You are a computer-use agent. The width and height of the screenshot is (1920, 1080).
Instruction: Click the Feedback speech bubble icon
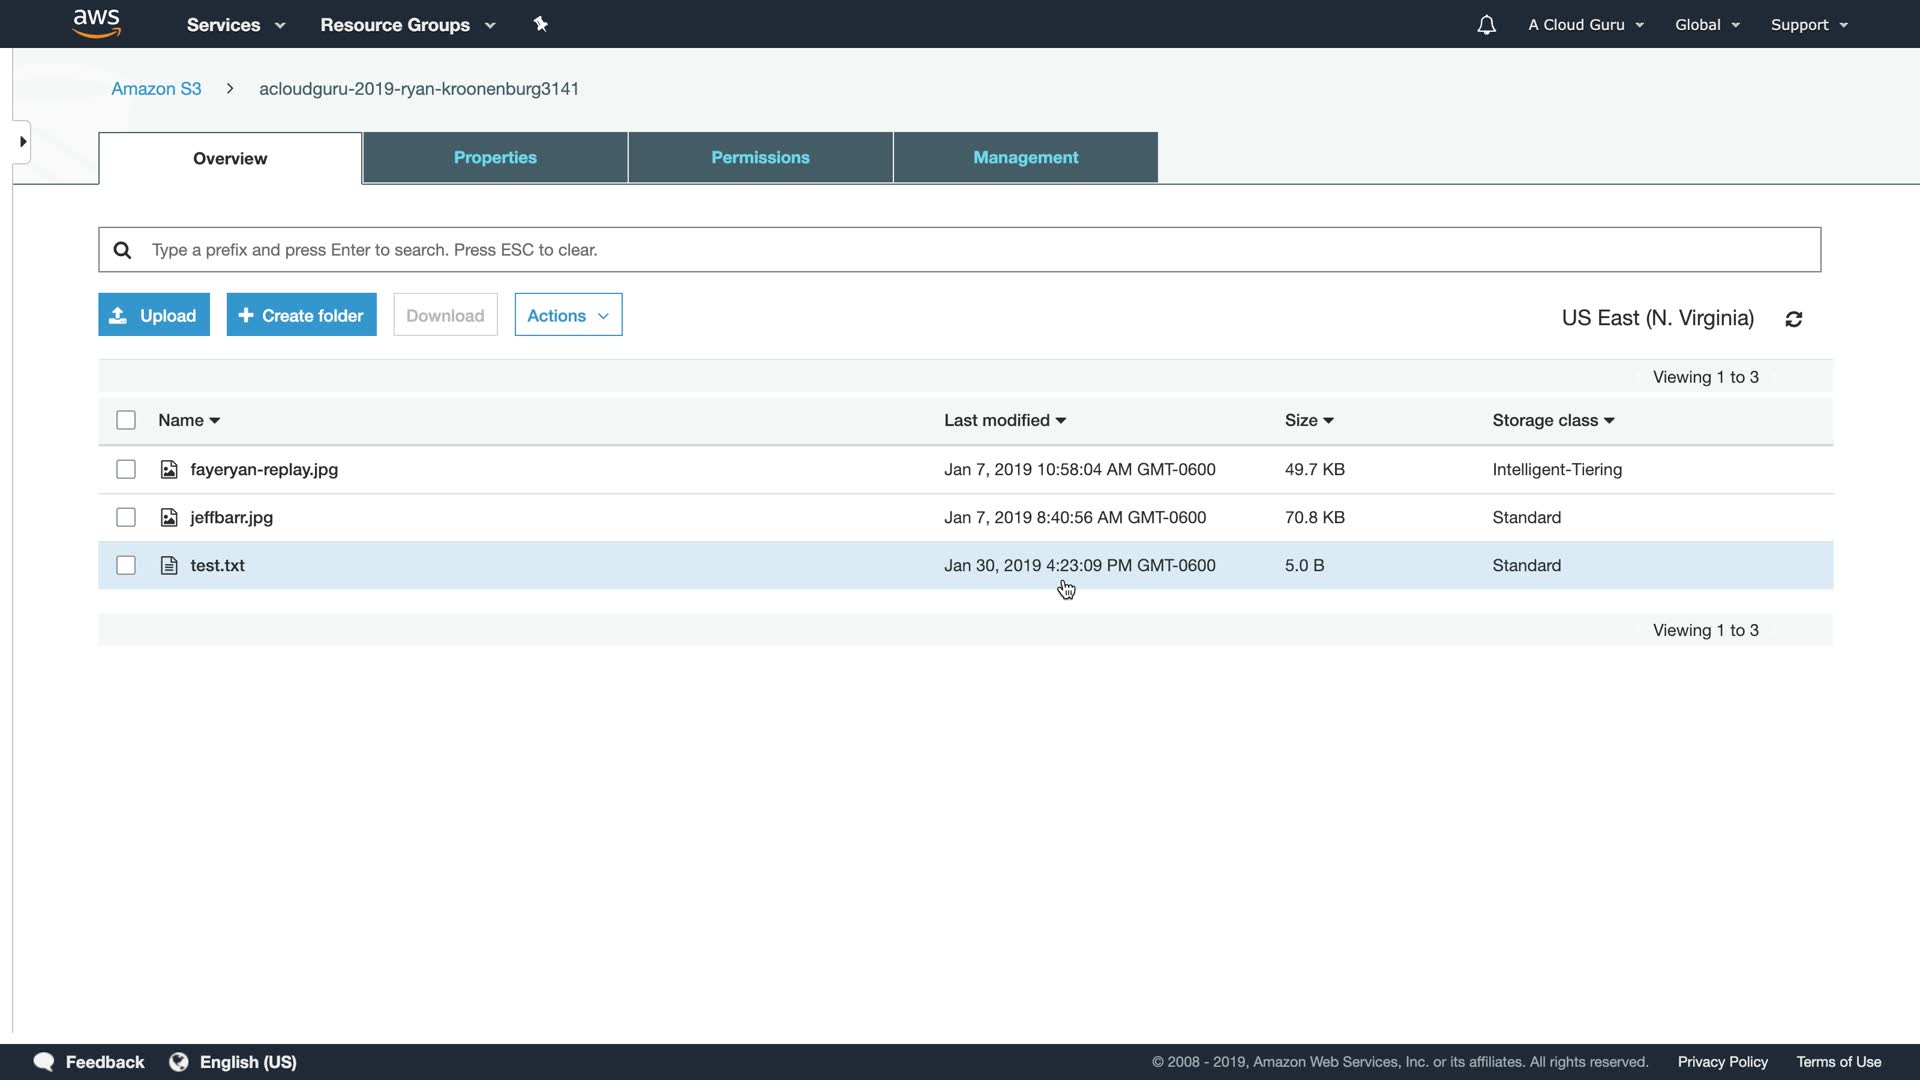tap(44, 1062)
